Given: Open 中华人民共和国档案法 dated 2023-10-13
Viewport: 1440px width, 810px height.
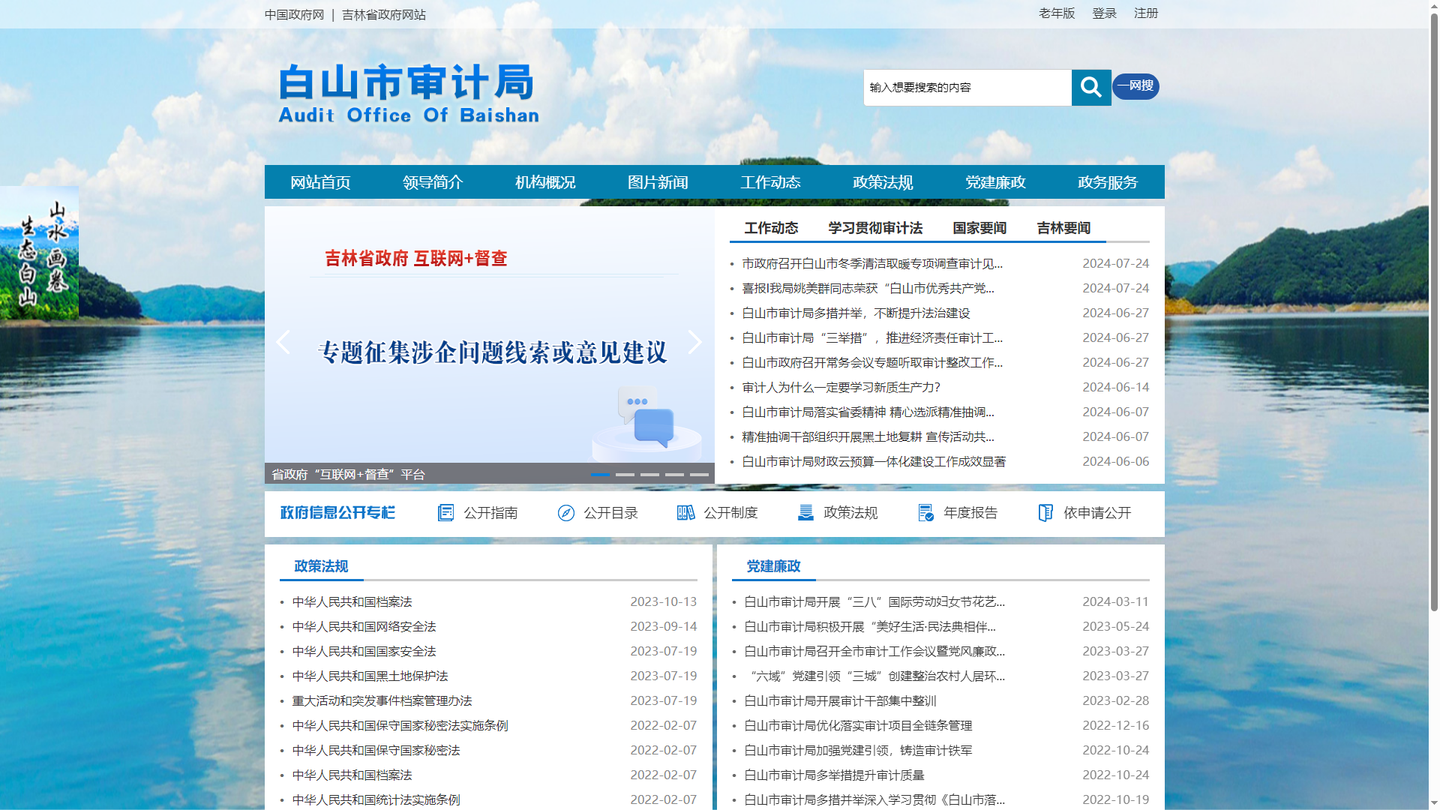Looking at the screenshot, I should (x=352, y=602).
